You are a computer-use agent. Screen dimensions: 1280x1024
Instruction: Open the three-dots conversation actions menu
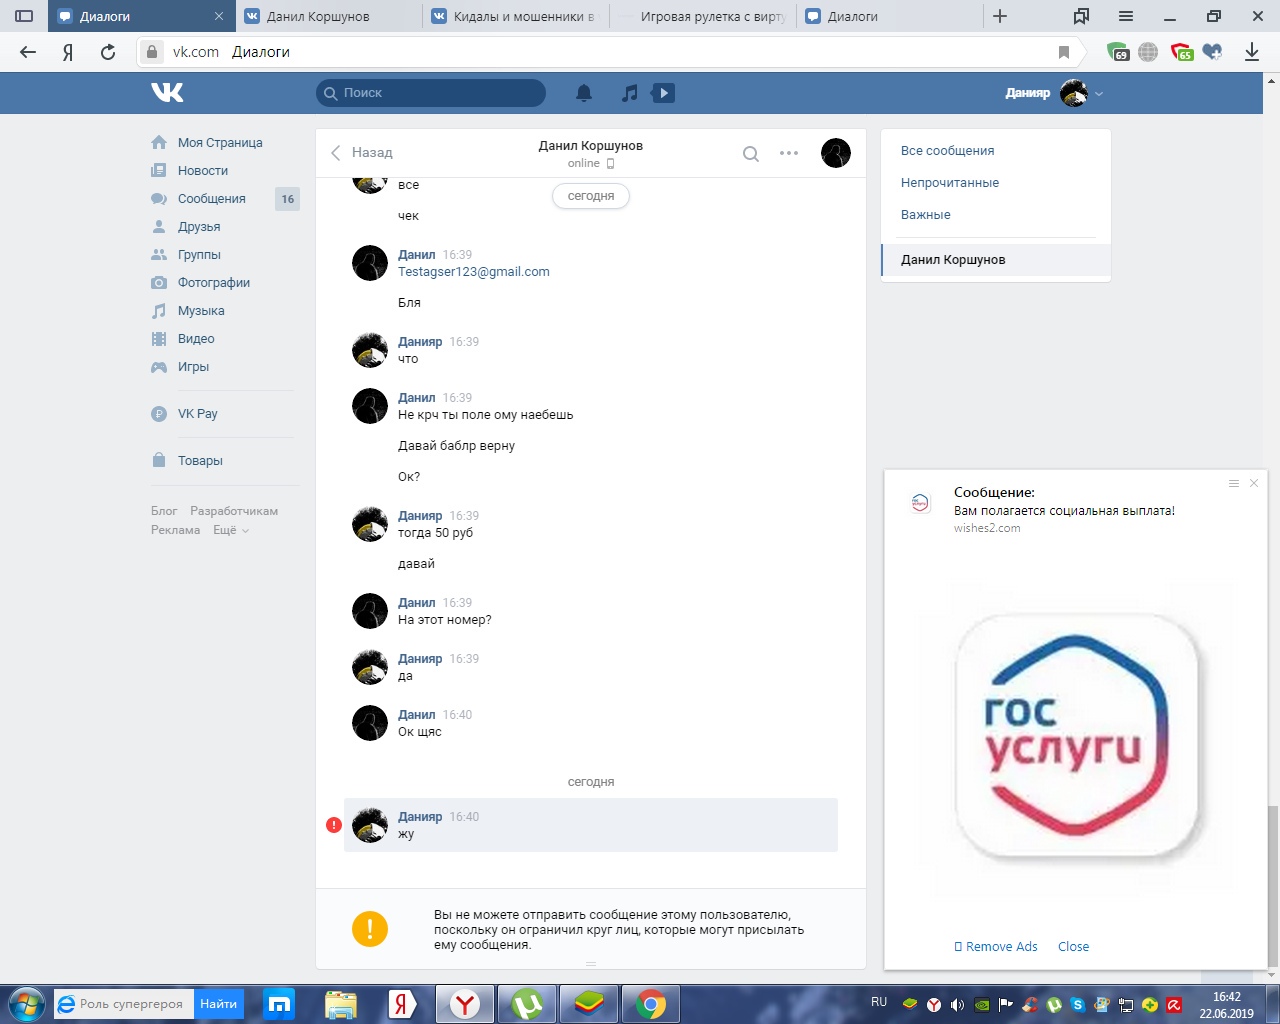pos(789,154)
